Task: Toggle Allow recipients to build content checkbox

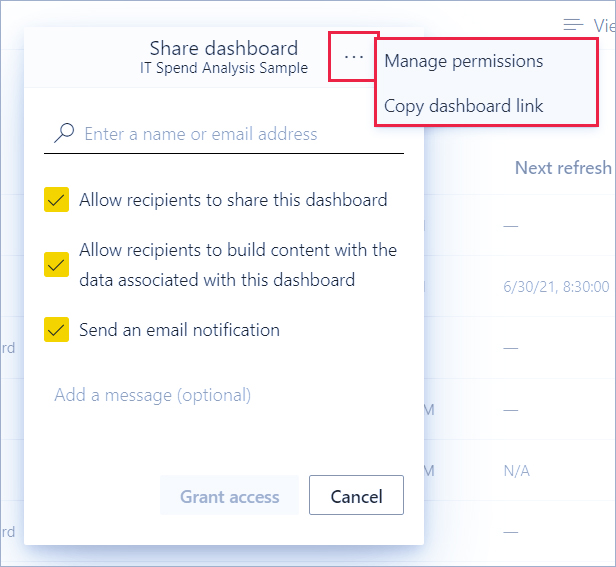Action: (x=57, y=264)
